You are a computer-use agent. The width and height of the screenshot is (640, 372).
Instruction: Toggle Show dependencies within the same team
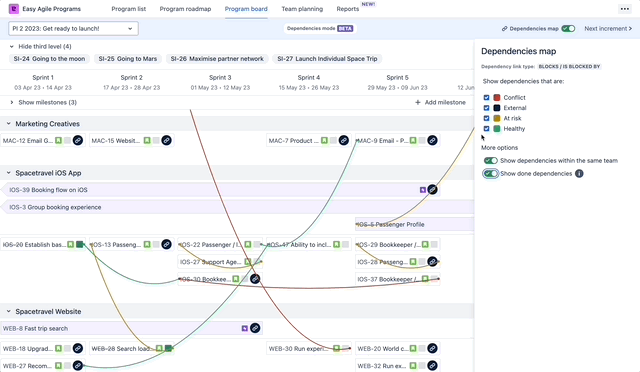tap(491, 160)
